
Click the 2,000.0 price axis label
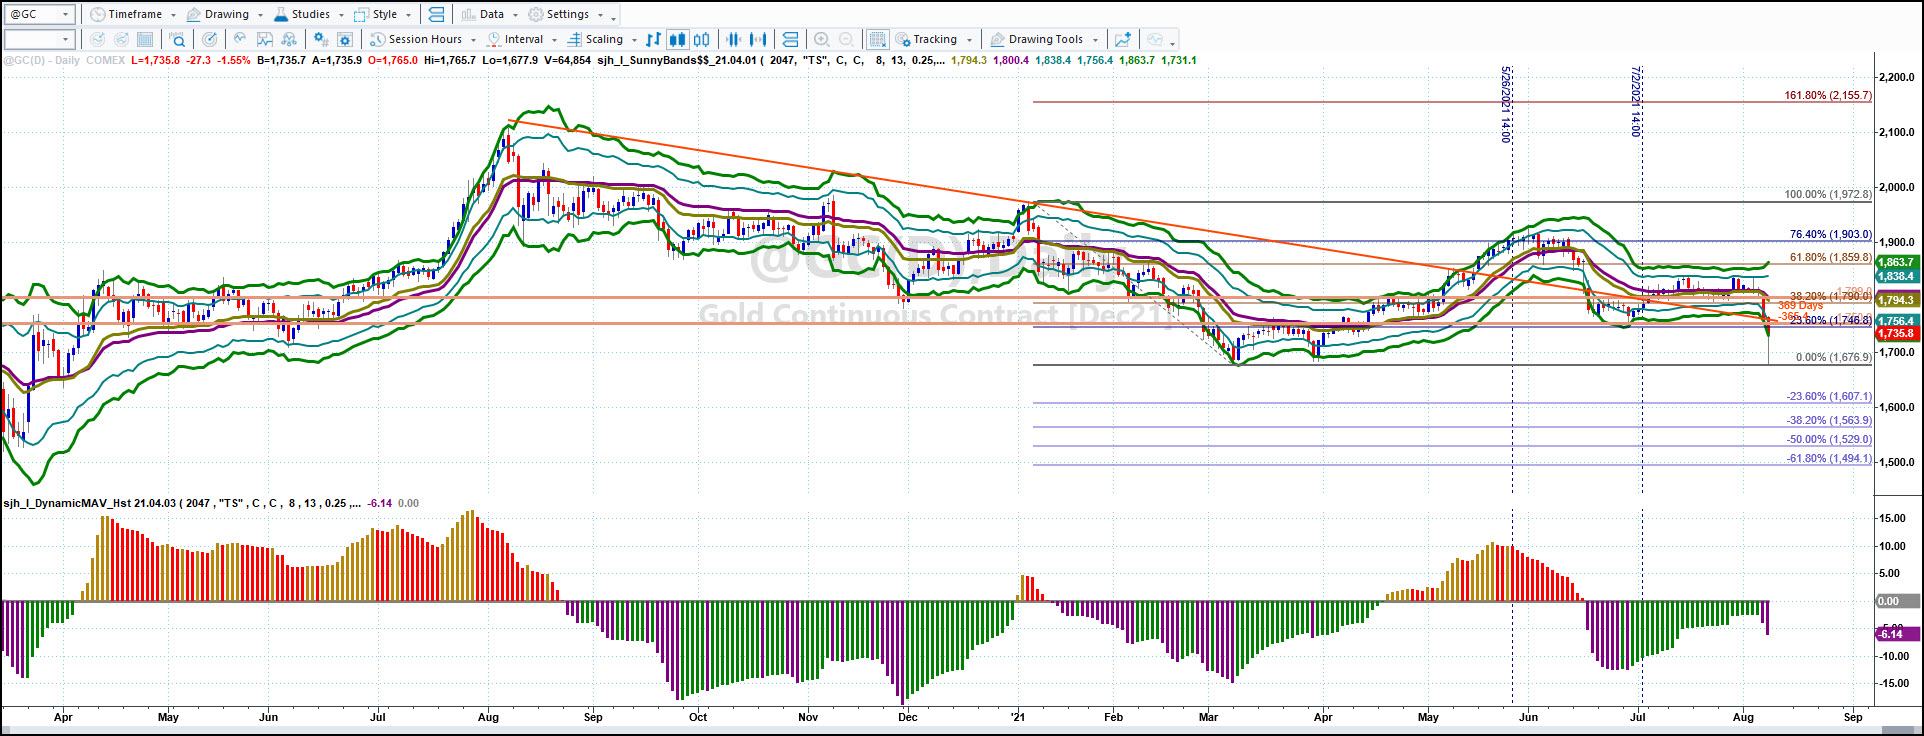pyautogui.click(x=1897, y=187)
